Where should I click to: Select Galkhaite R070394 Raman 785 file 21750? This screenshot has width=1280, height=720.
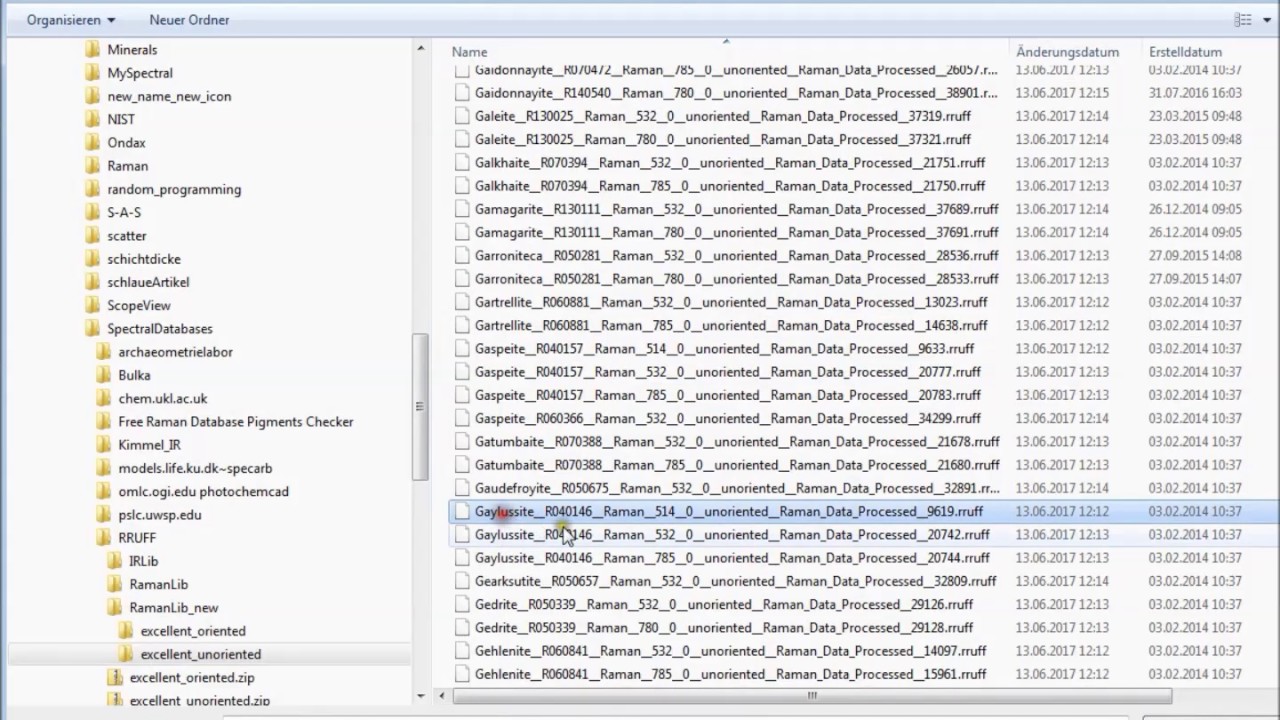729,186
